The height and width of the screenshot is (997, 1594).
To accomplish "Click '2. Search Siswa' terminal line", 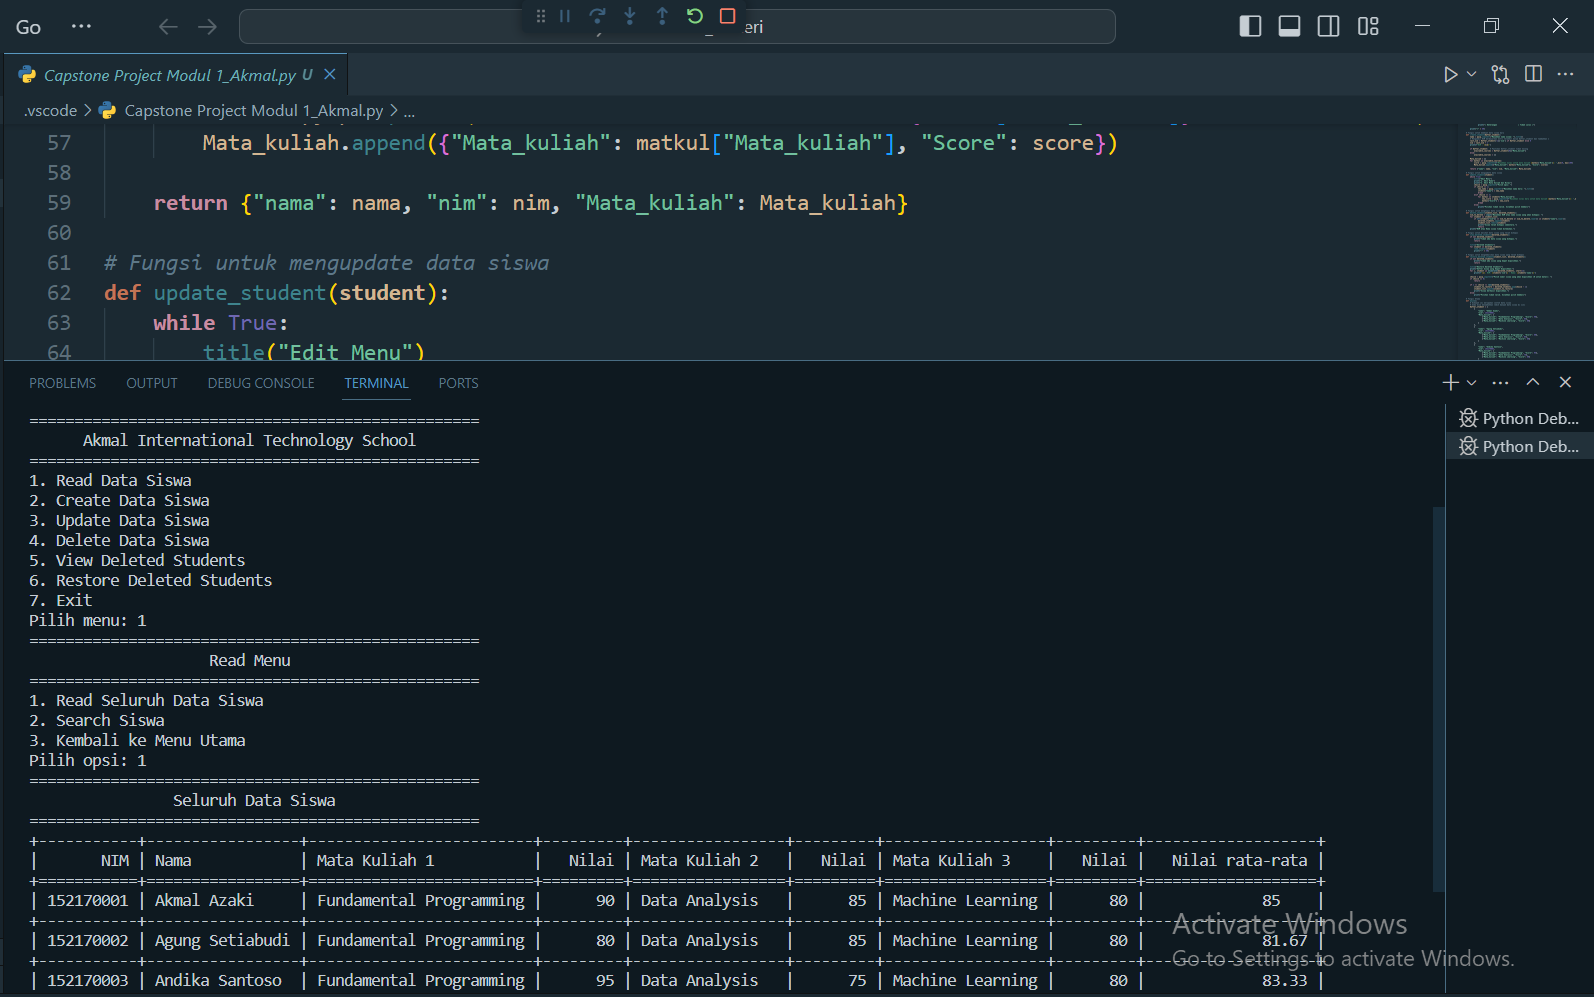I will point(97,720).
